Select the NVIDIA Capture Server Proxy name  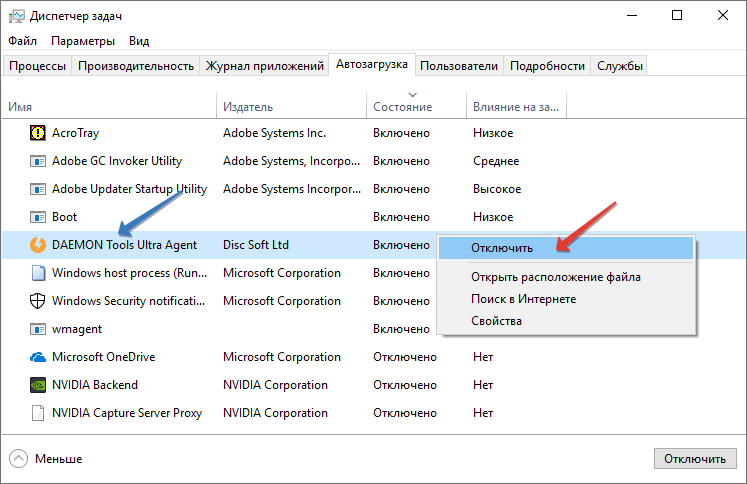127,413
